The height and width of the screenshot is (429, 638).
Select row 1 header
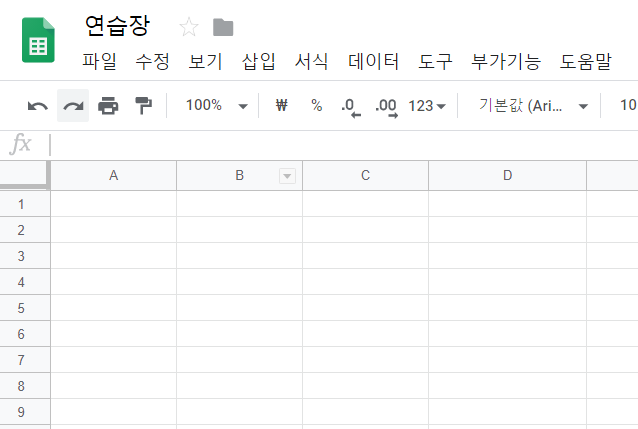(25, 204)
